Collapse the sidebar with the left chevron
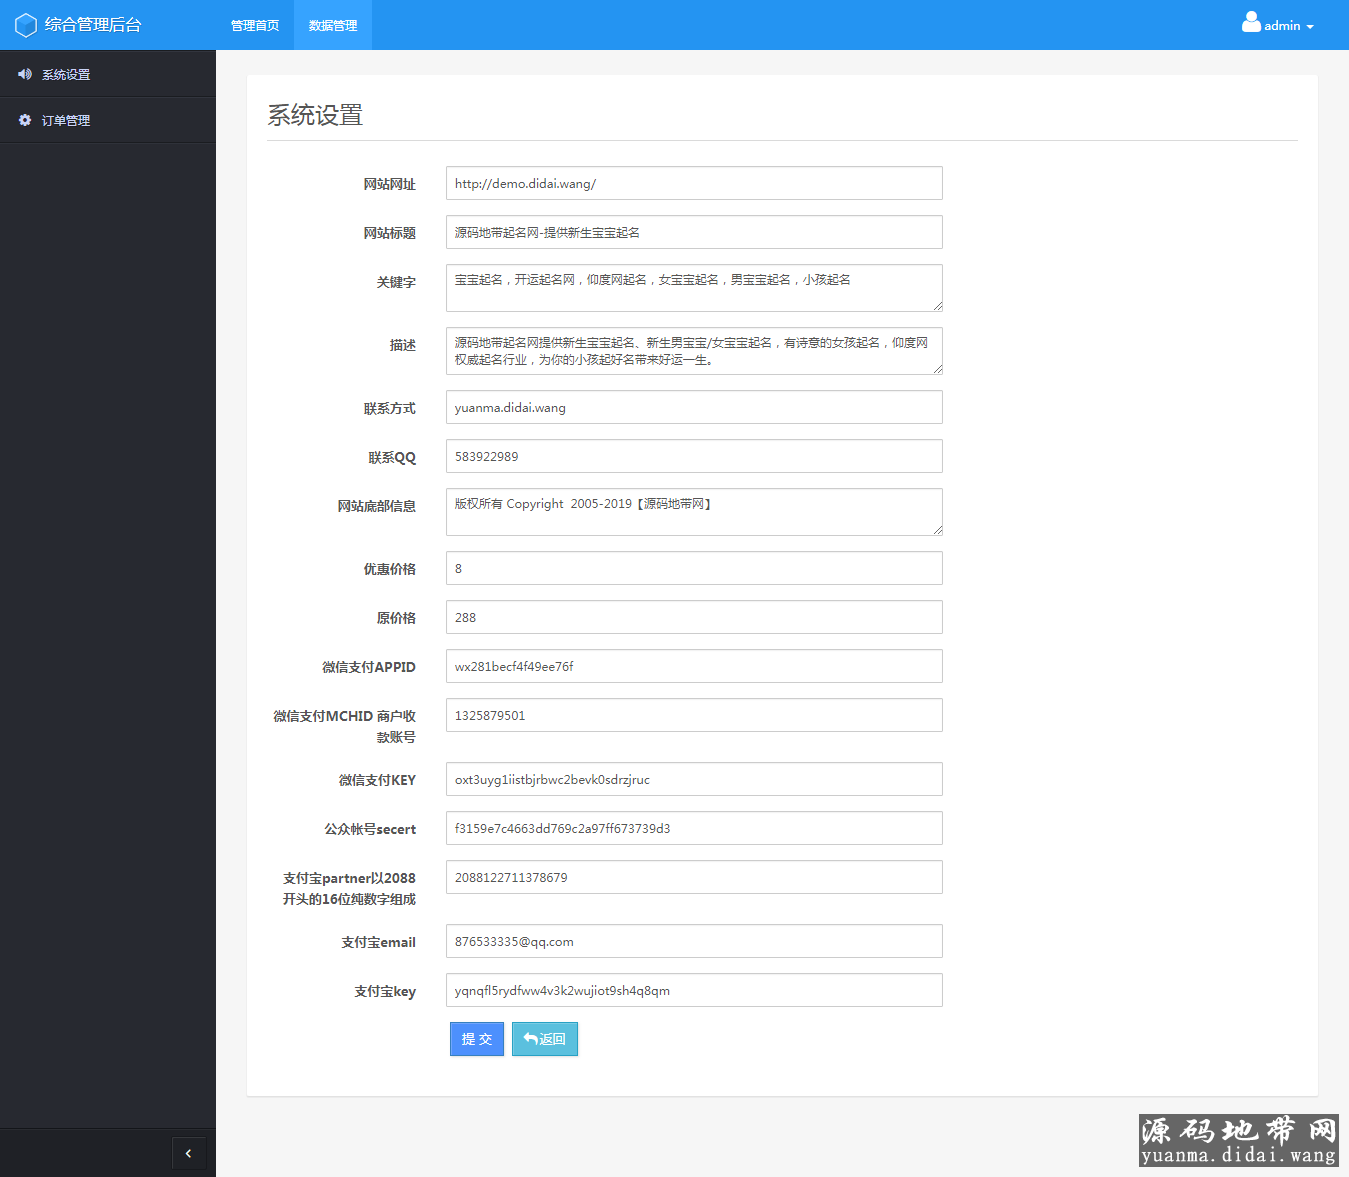This screenshot has height=1177, width=1349. 188,1153
